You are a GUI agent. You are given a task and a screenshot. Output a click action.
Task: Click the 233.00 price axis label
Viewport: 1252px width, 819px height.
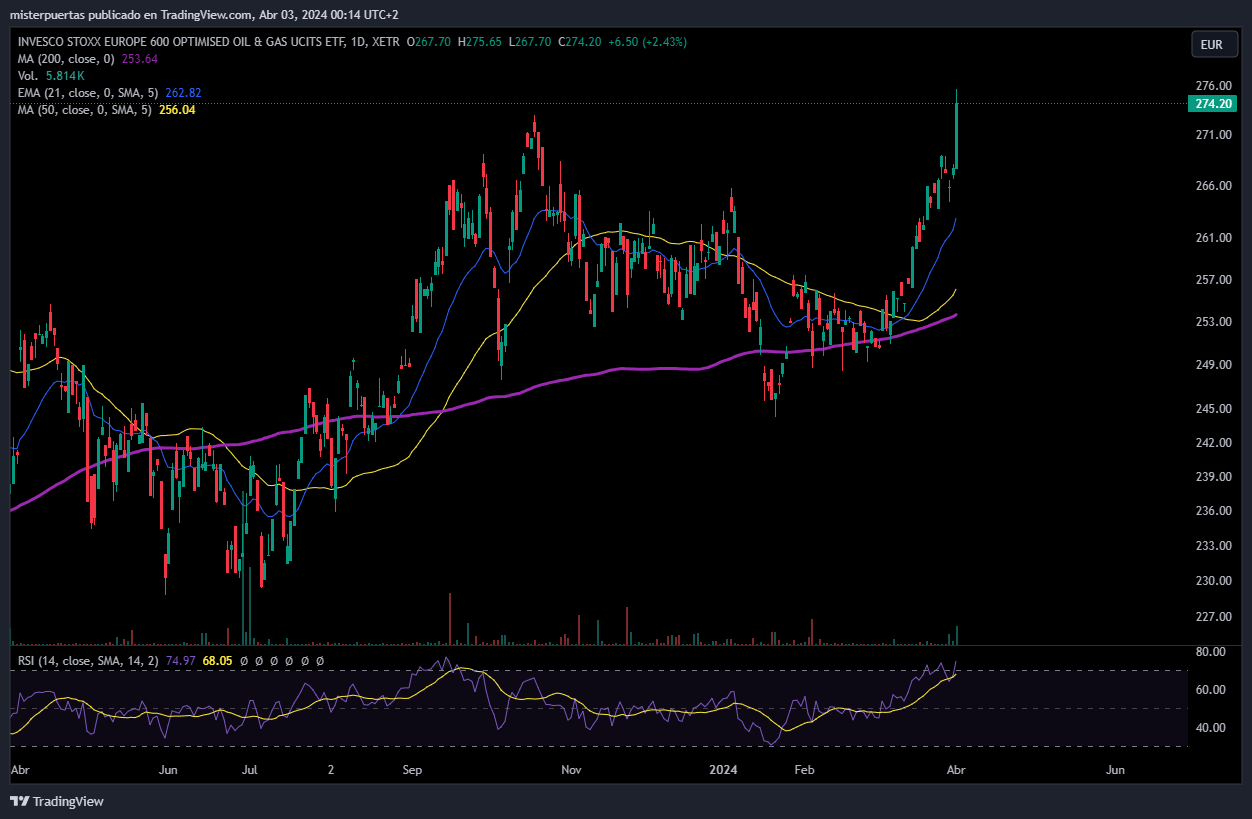pos(1213,546)
